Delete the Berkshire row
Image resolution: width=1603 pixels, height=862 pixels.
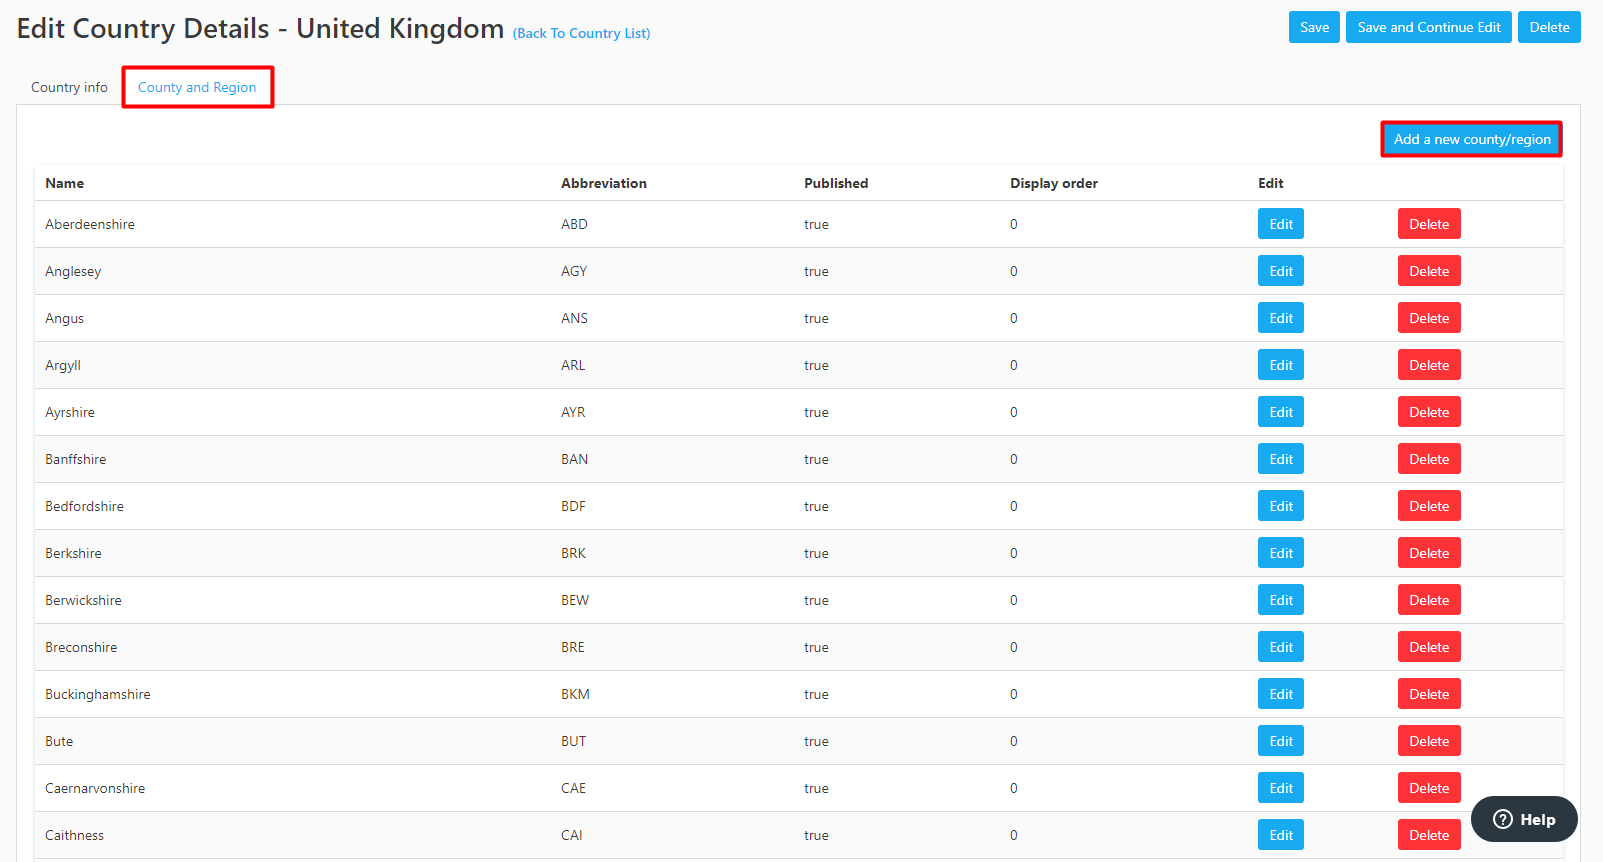(1428, 553)
